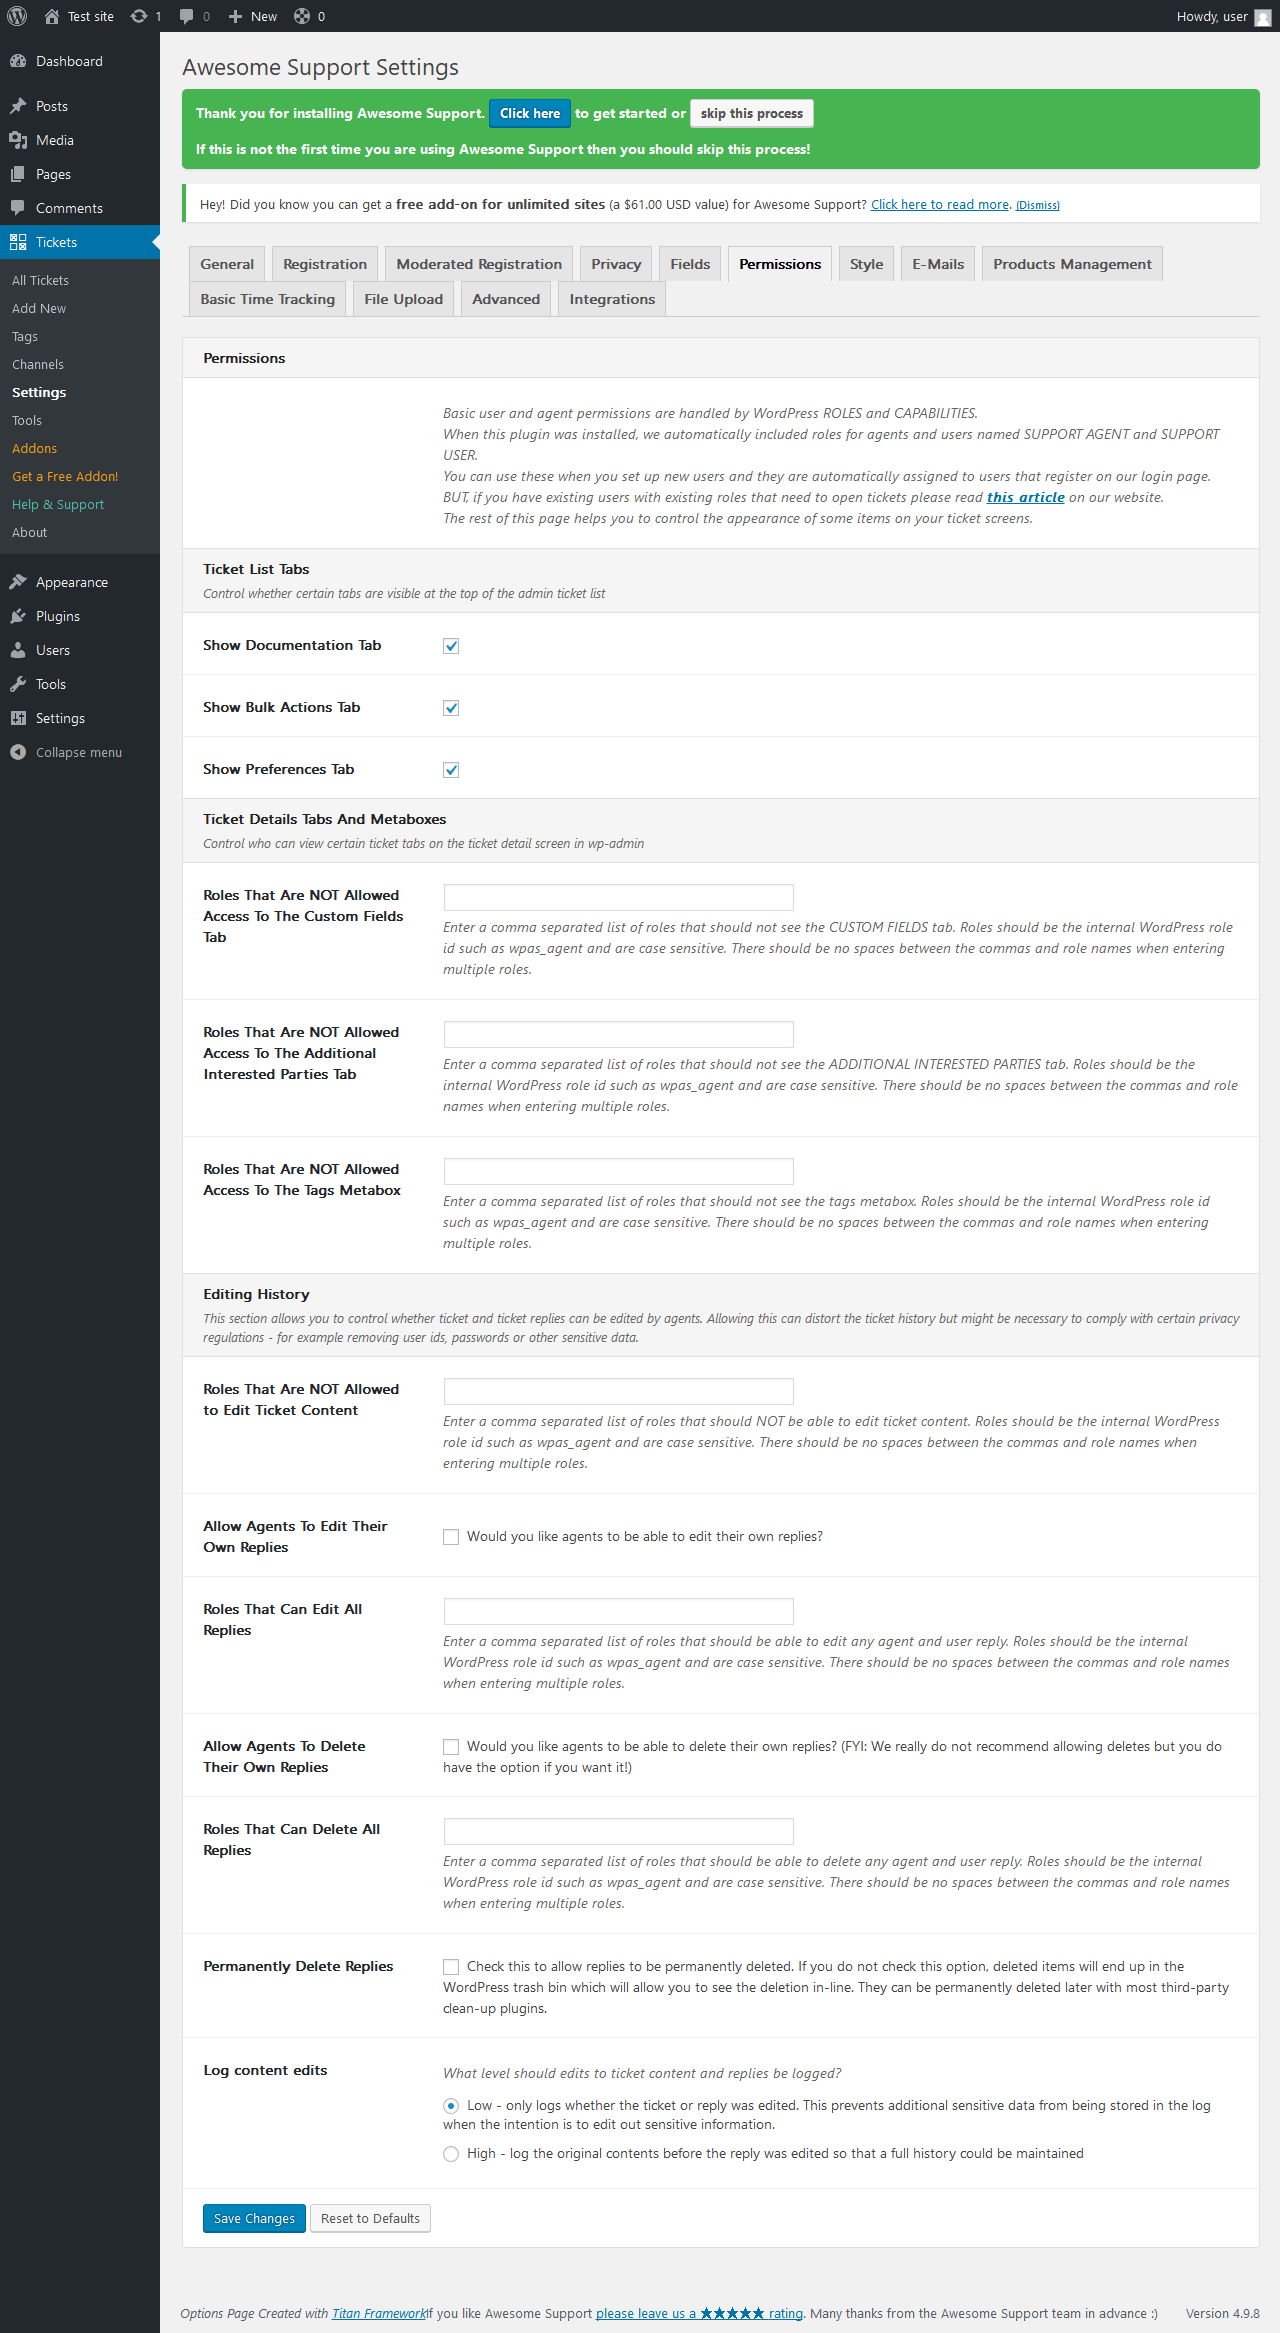Screen dimensions: 1280x2333
Task: Open the Titan Framework link
Action: (378, 2313)
